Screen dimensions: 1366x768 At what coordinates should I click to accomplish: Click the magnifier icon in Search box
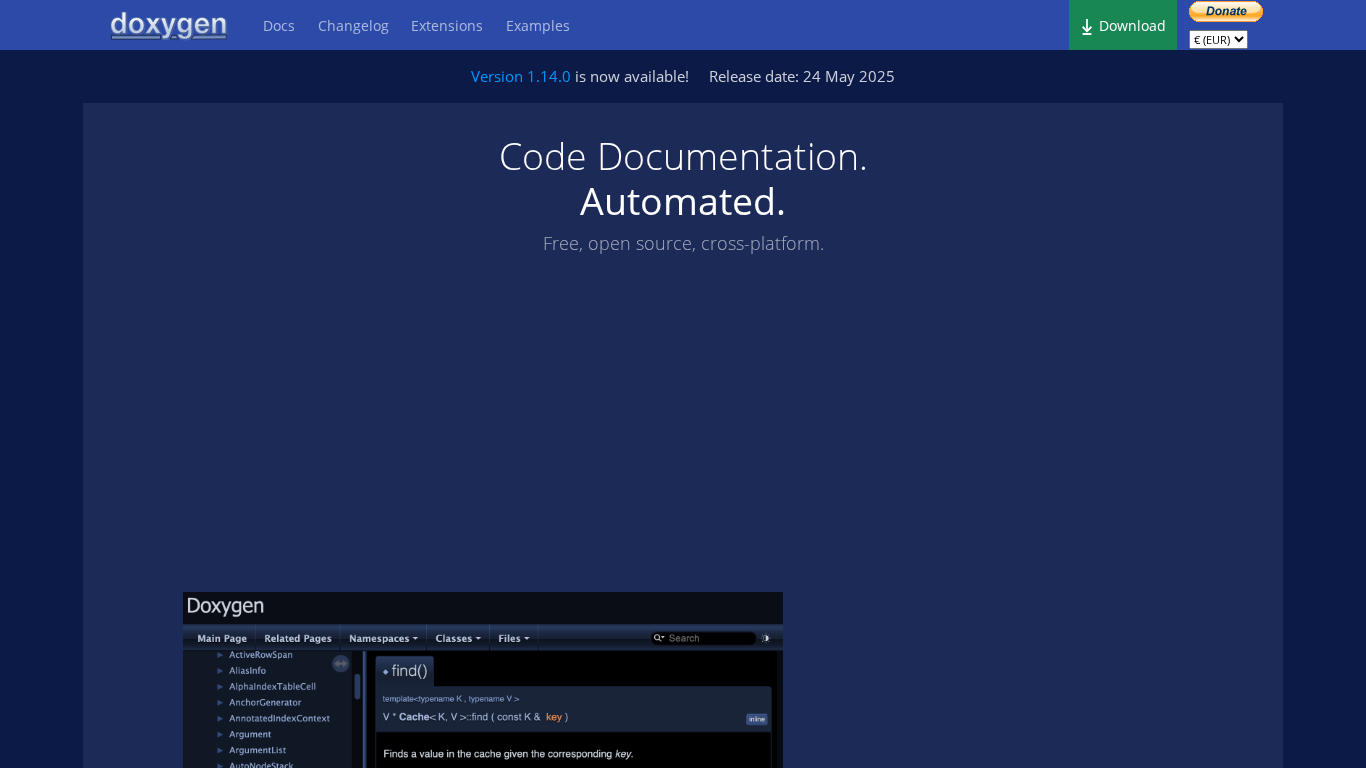[659, 638]
